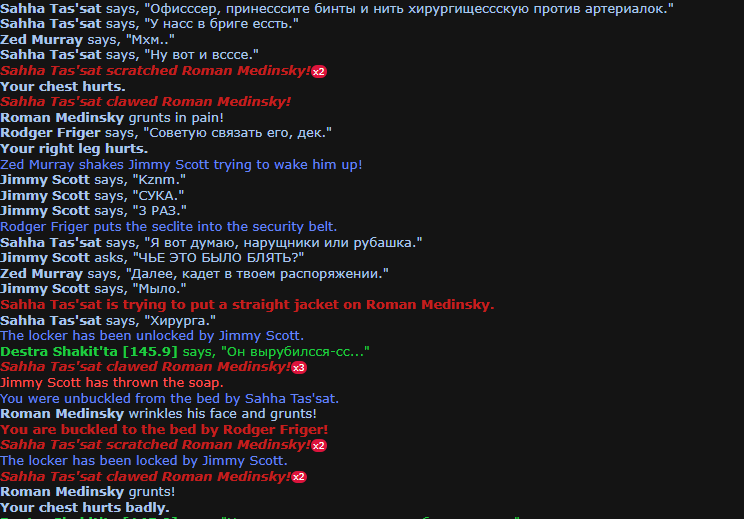Click the x3 badge after clawed message

click(x=299, y=368)
